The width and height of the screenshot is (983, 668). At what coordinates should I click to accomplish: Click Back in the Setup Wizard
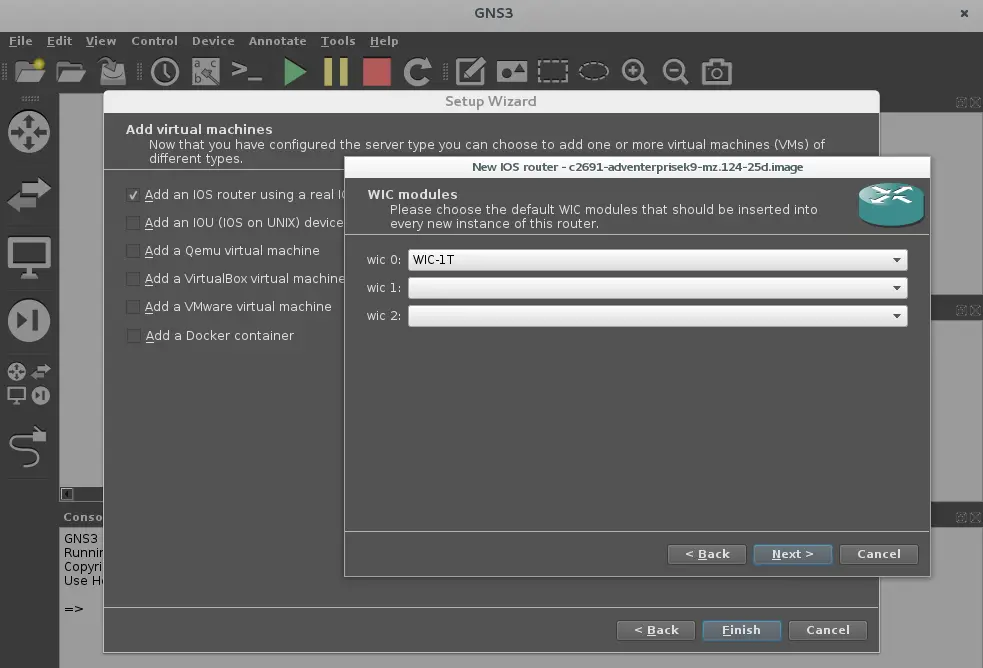pos(656,630)
